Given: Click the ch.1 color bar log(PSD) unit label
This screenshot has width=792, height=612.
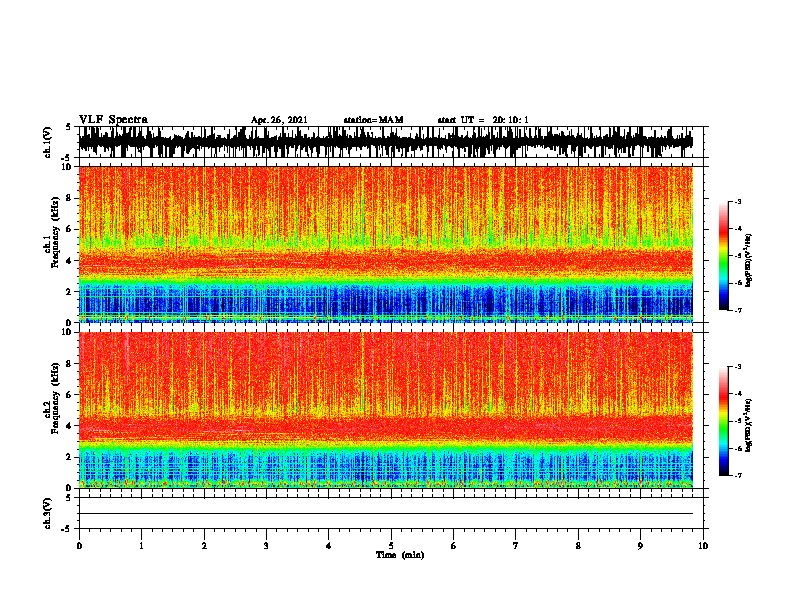Looking at the screenshot, I should coord(748,261).
